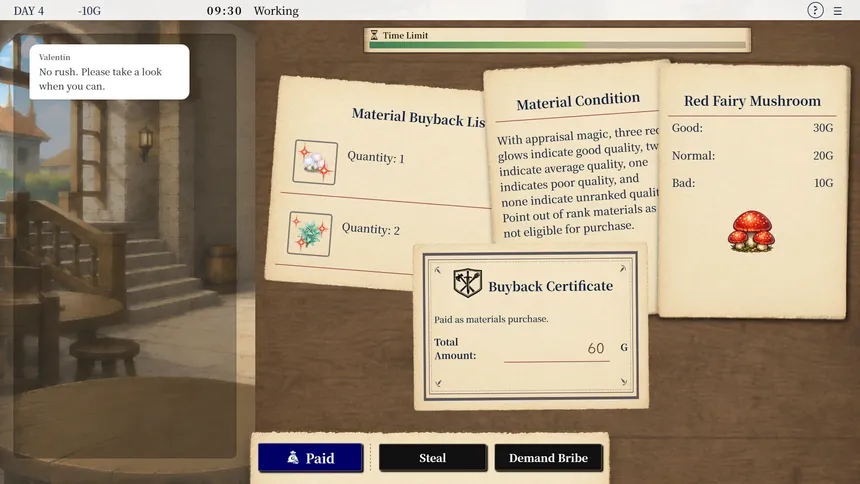Image resolution: width=860 pixels, height=484 pixels.
Task: Open the help question mark icon
Action: pos(815,10)
